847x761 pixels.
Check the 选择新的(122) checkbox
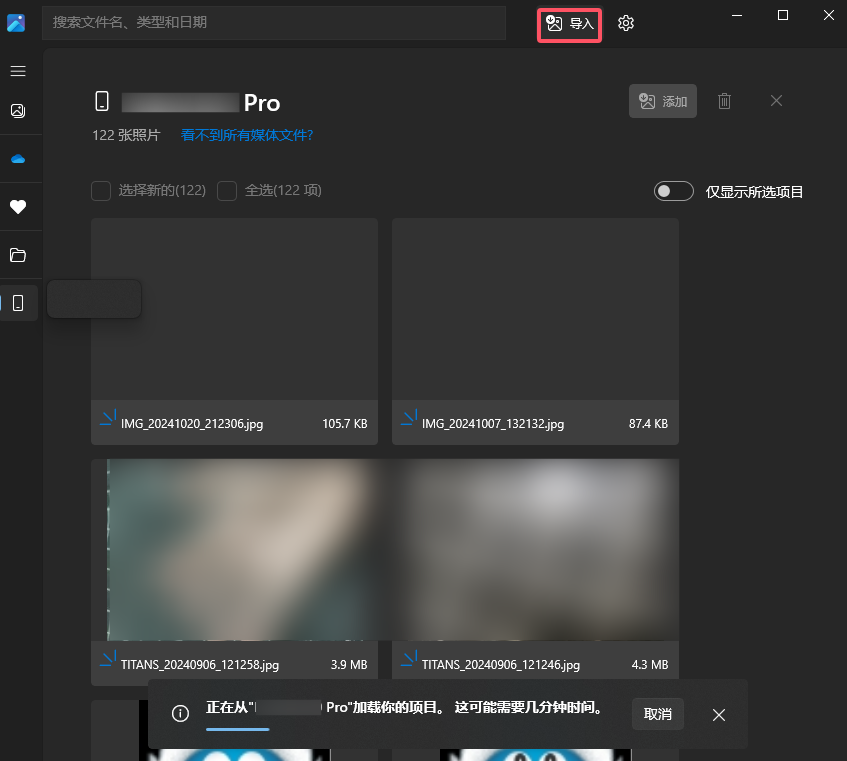click(101, 191)
